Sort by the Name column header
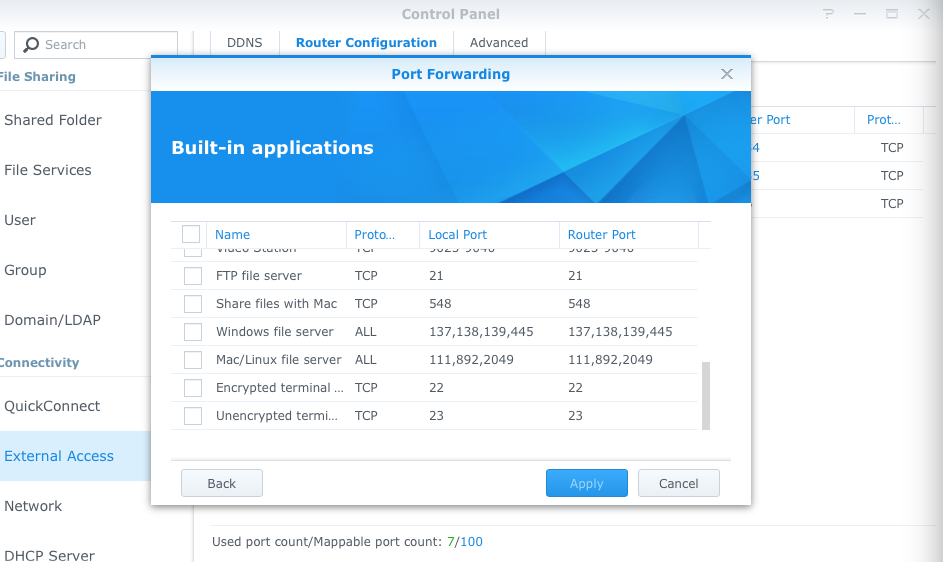Viewport: 943px width, 562px height. point(233,235)
